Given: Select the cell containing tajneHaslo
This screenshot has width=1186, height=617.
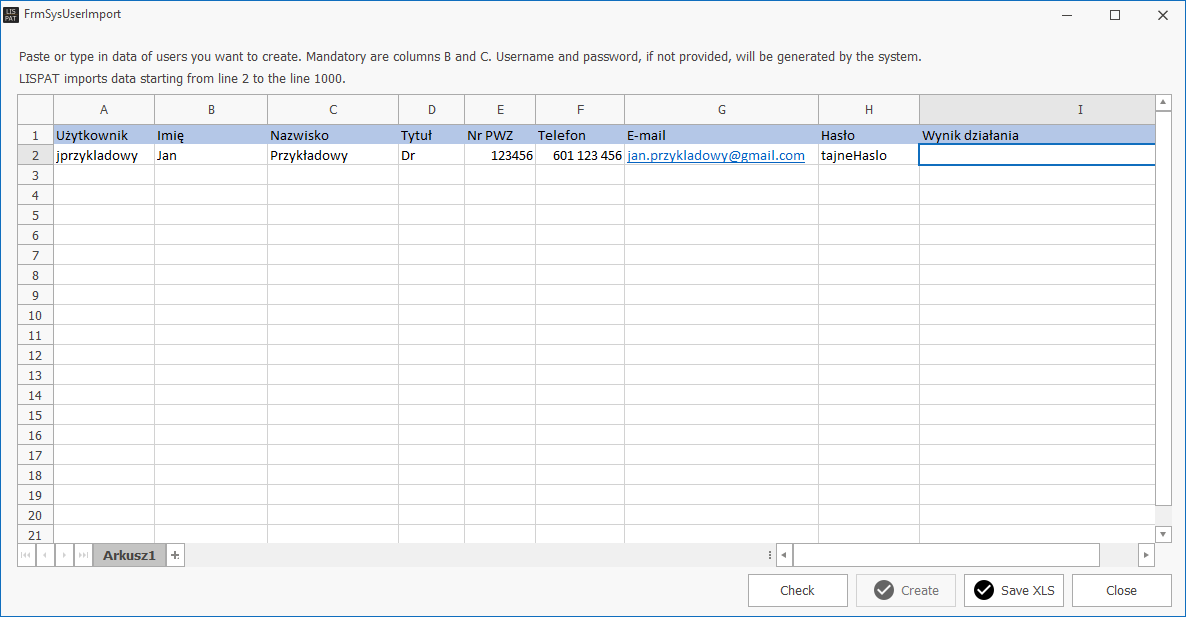Looking at the screenshot, I should [868, 156].
